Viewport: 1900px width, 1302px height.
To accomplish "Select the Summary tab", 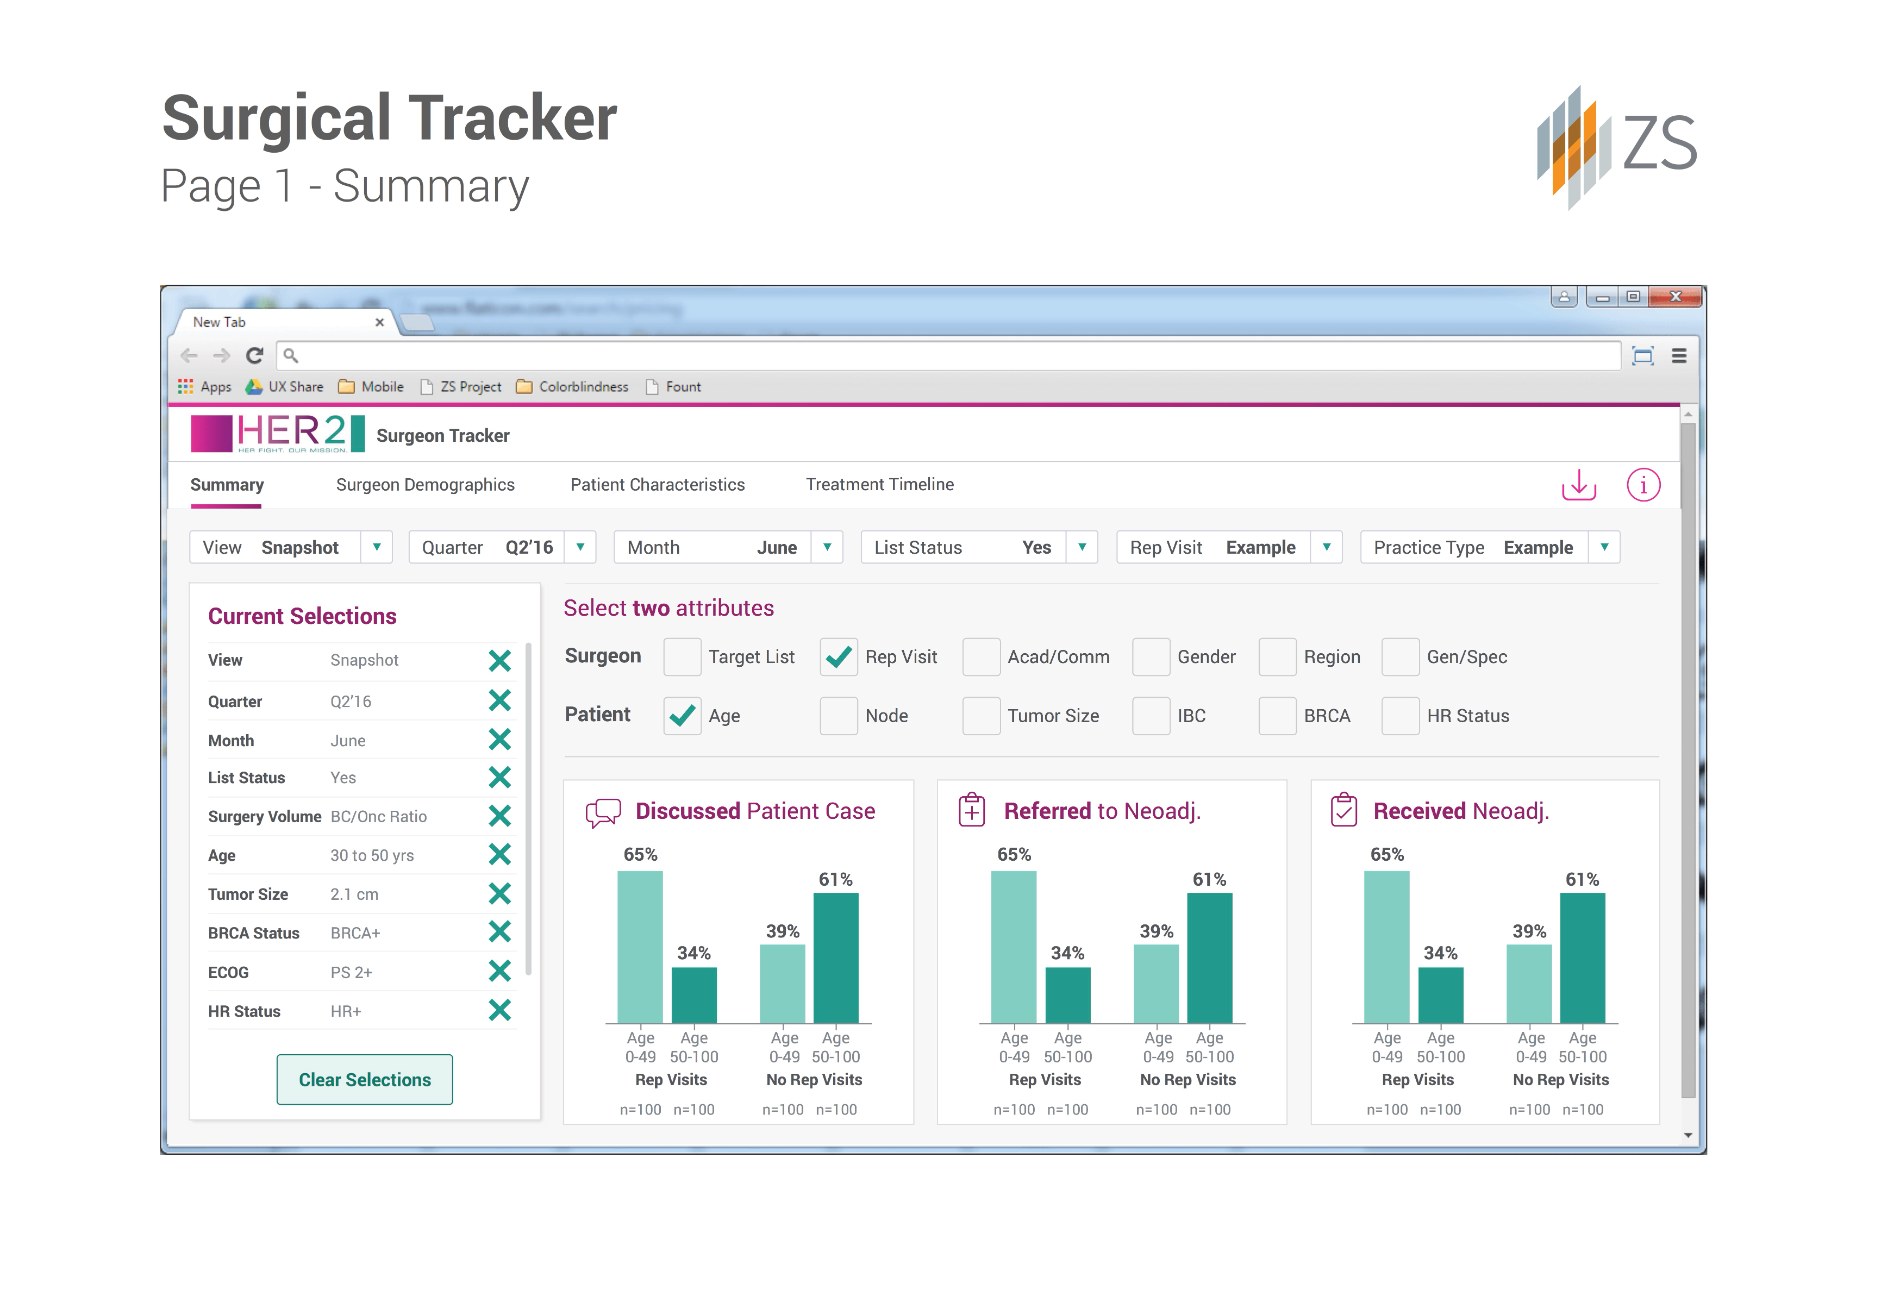I will coord(227,485).
